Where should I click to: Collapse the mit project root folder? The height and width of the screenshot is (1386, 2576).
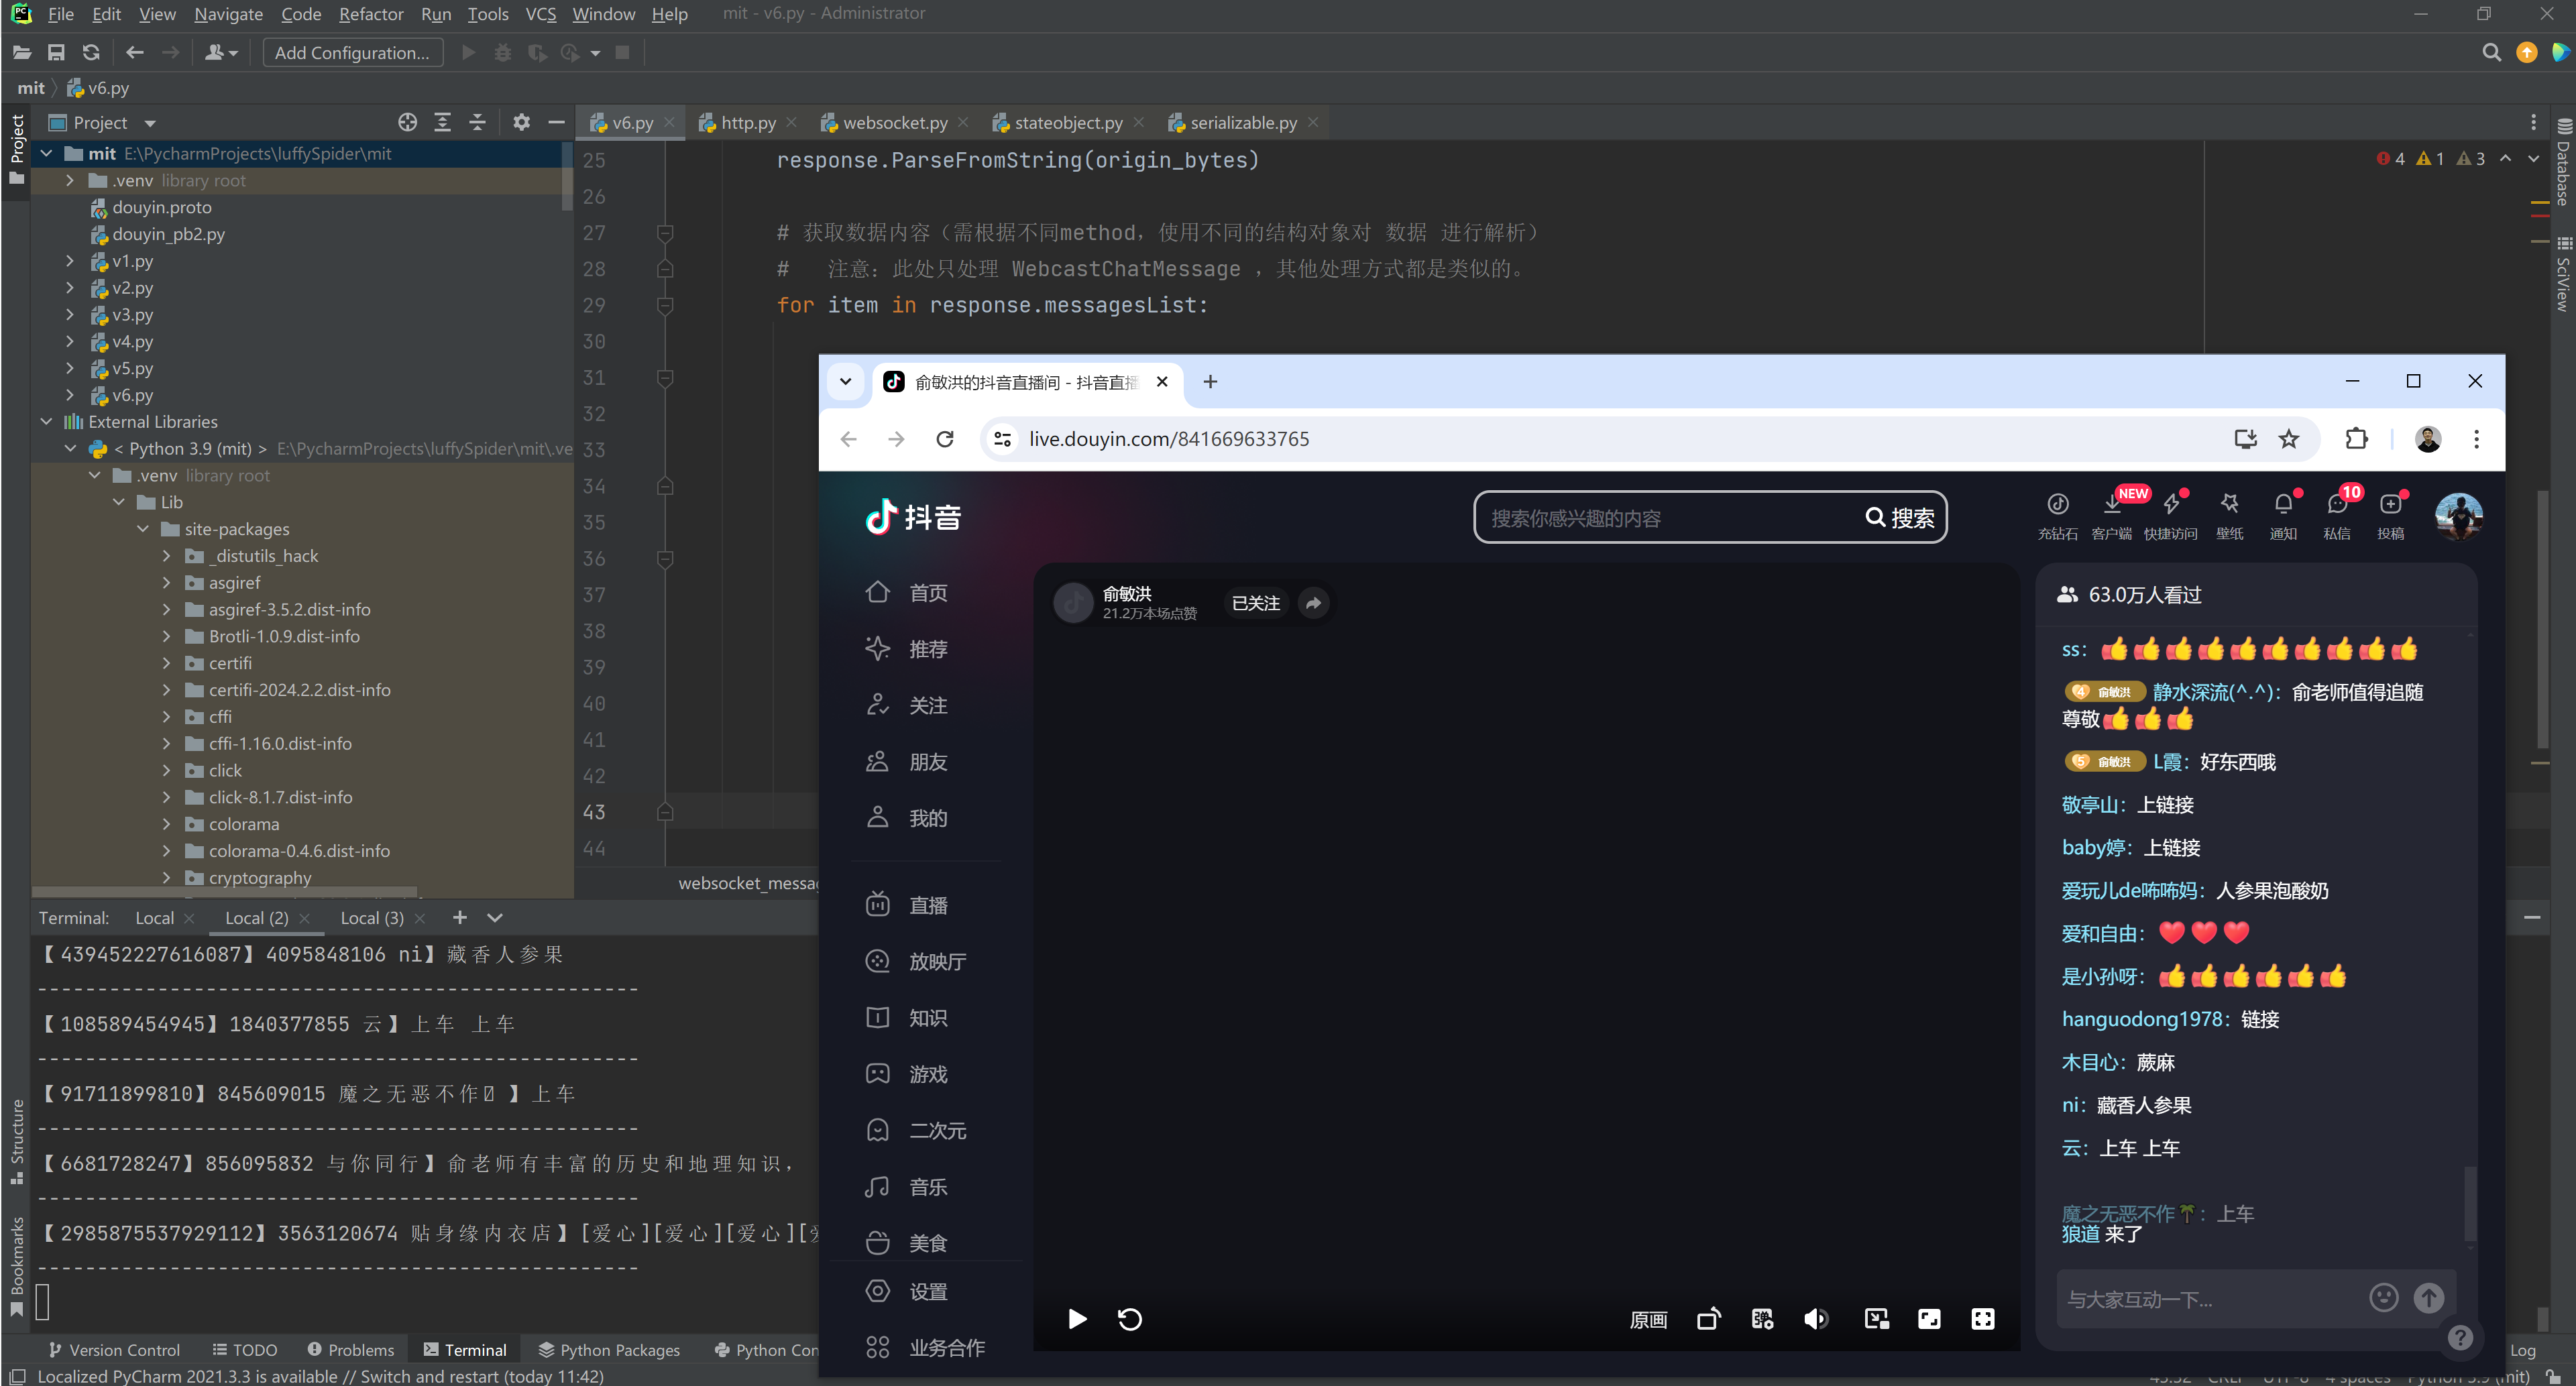[x=46, y=153]
